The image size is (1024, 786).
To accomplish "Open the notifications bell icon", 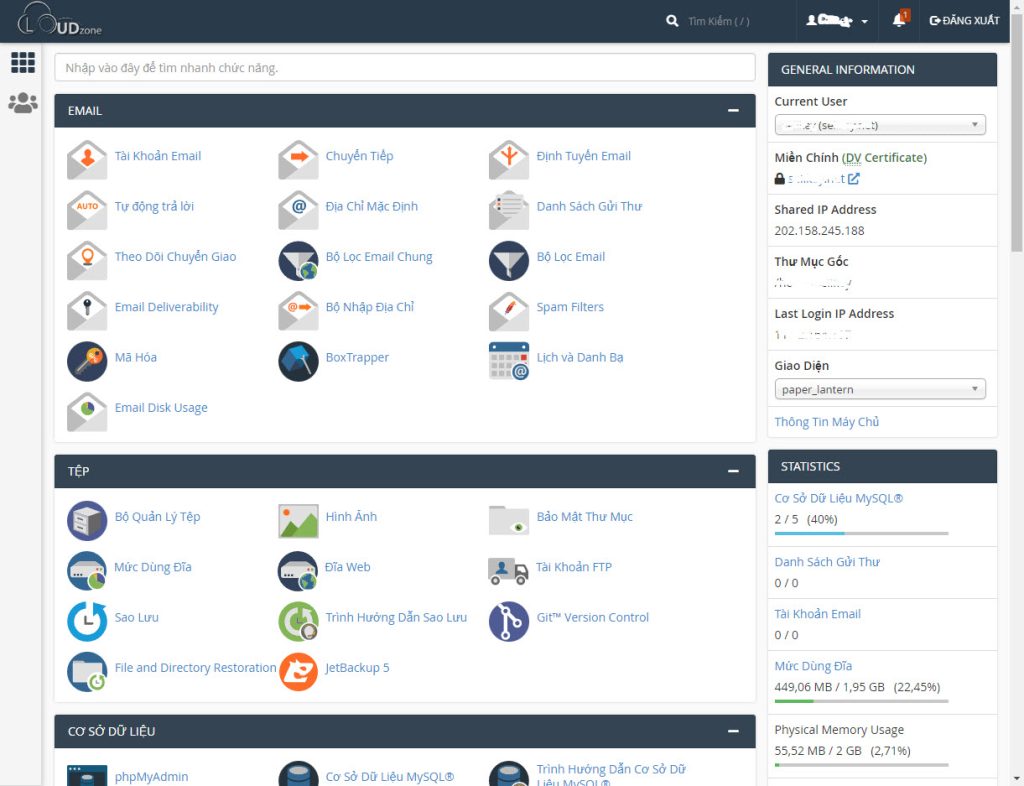I will (898, 21).
